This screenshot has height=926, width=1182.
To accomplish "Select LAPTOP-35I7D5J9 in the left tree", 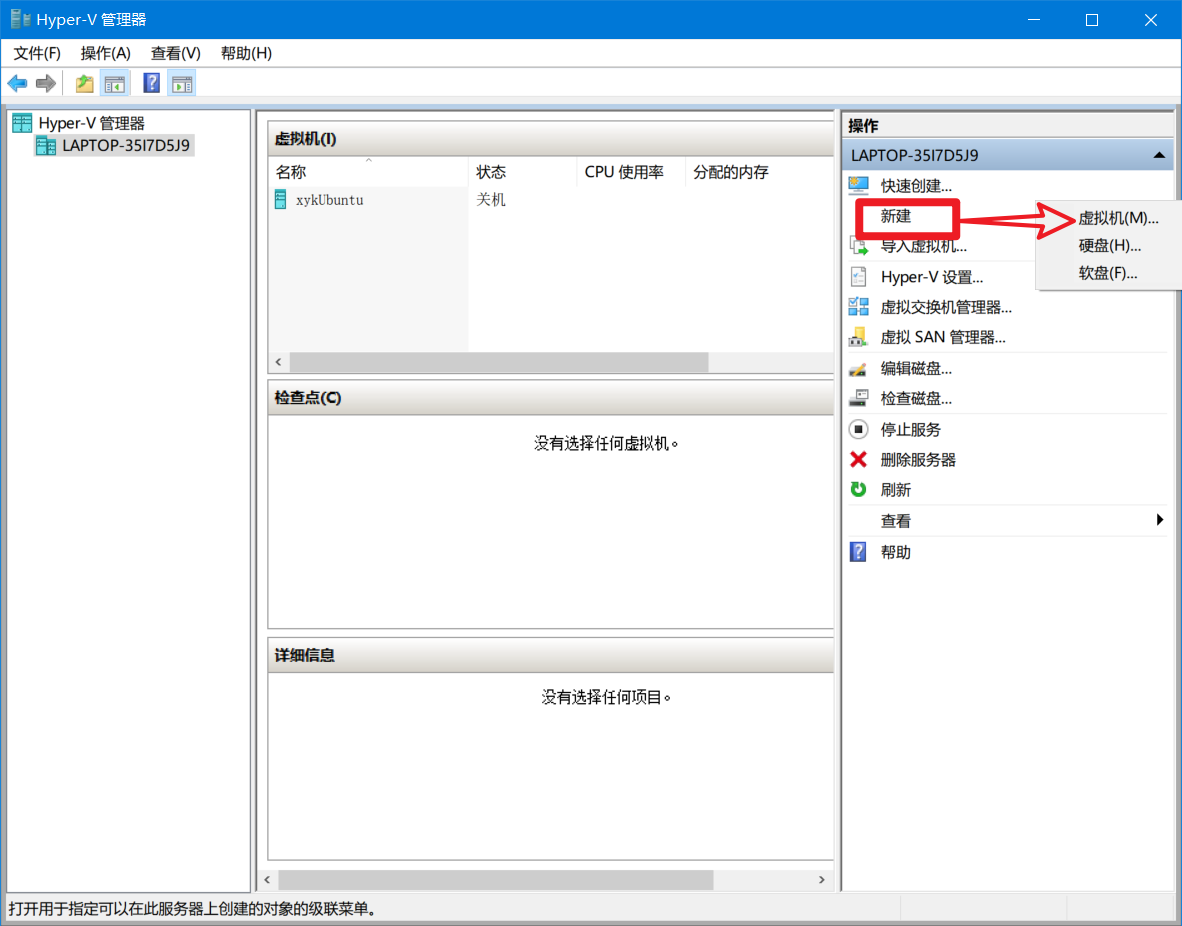I will (125, 146).
